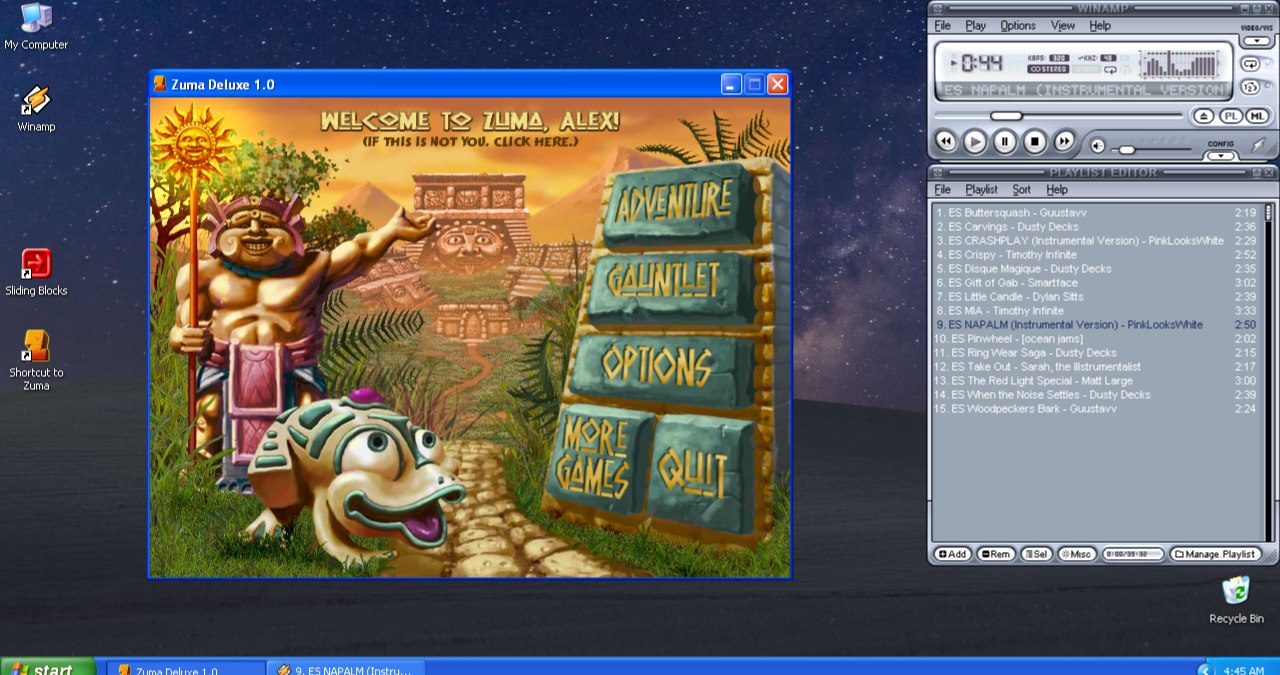Select track ES Pinwheel - [ocean jams]
Screen dimensions: 1280x675
pos(1096,339)
